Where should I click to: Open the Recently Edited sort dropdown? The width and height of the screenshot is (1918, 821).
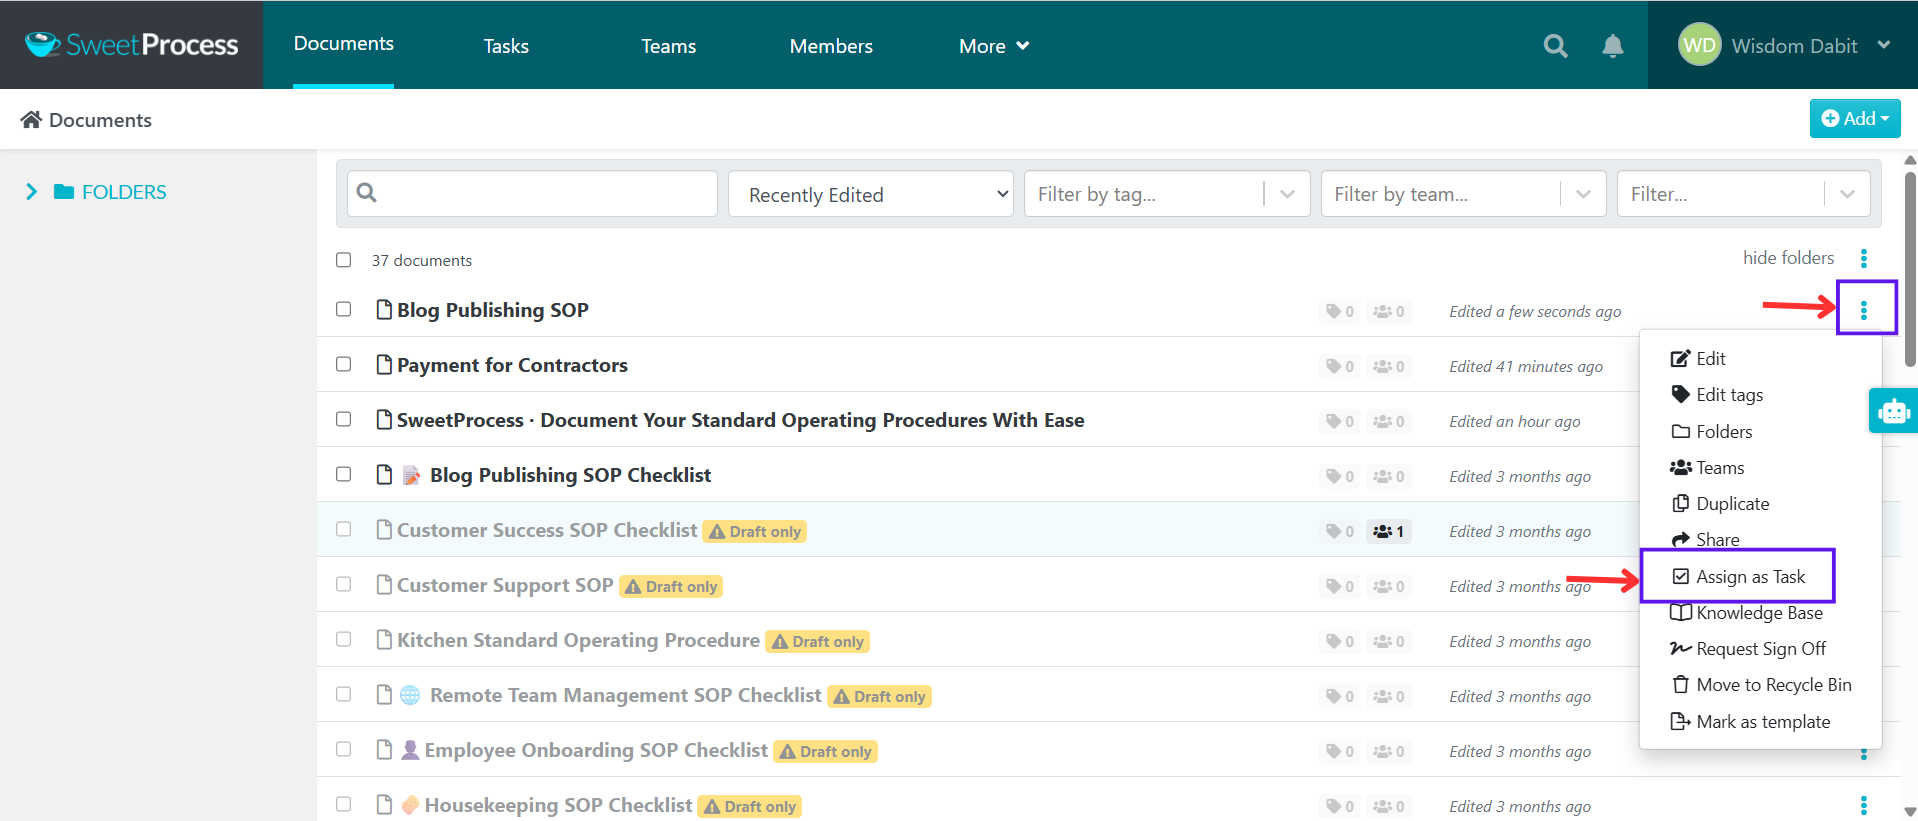click(x=871, y=194)
